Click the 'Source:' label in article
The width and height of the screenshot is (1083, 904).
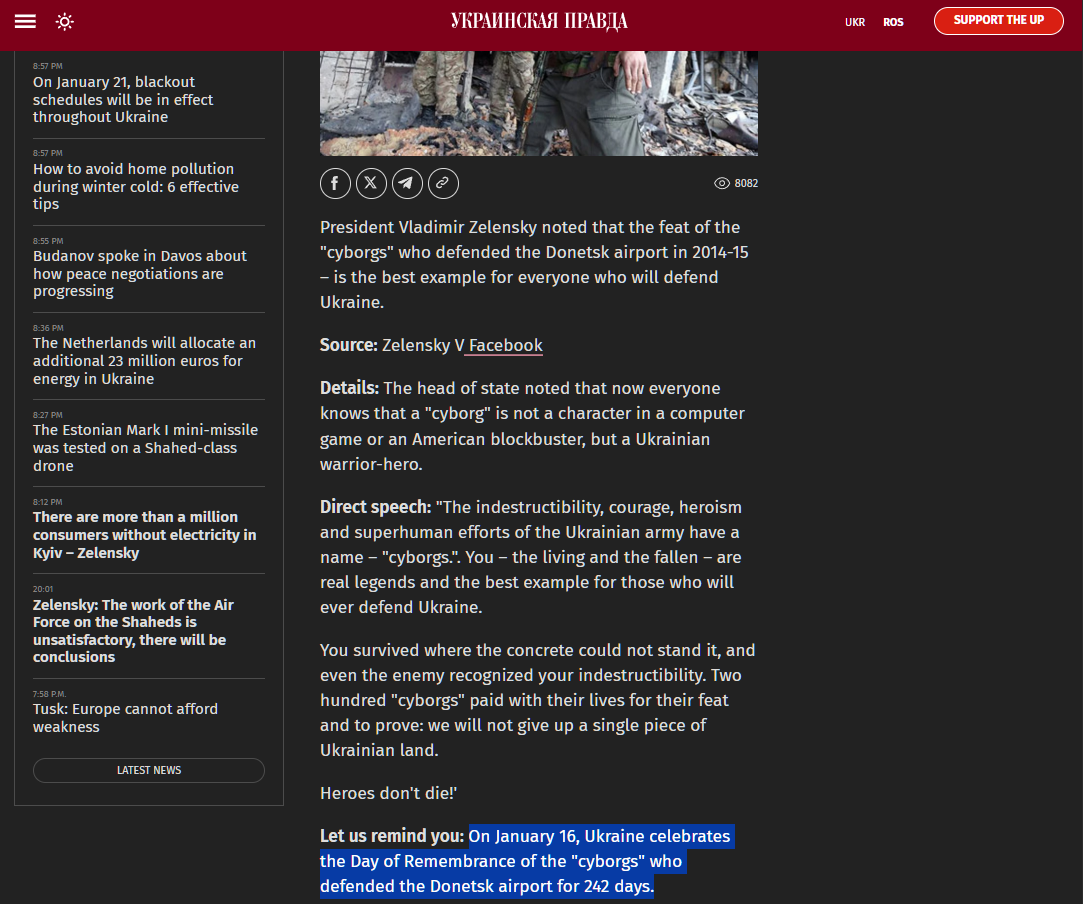click(x=348, y=345)
